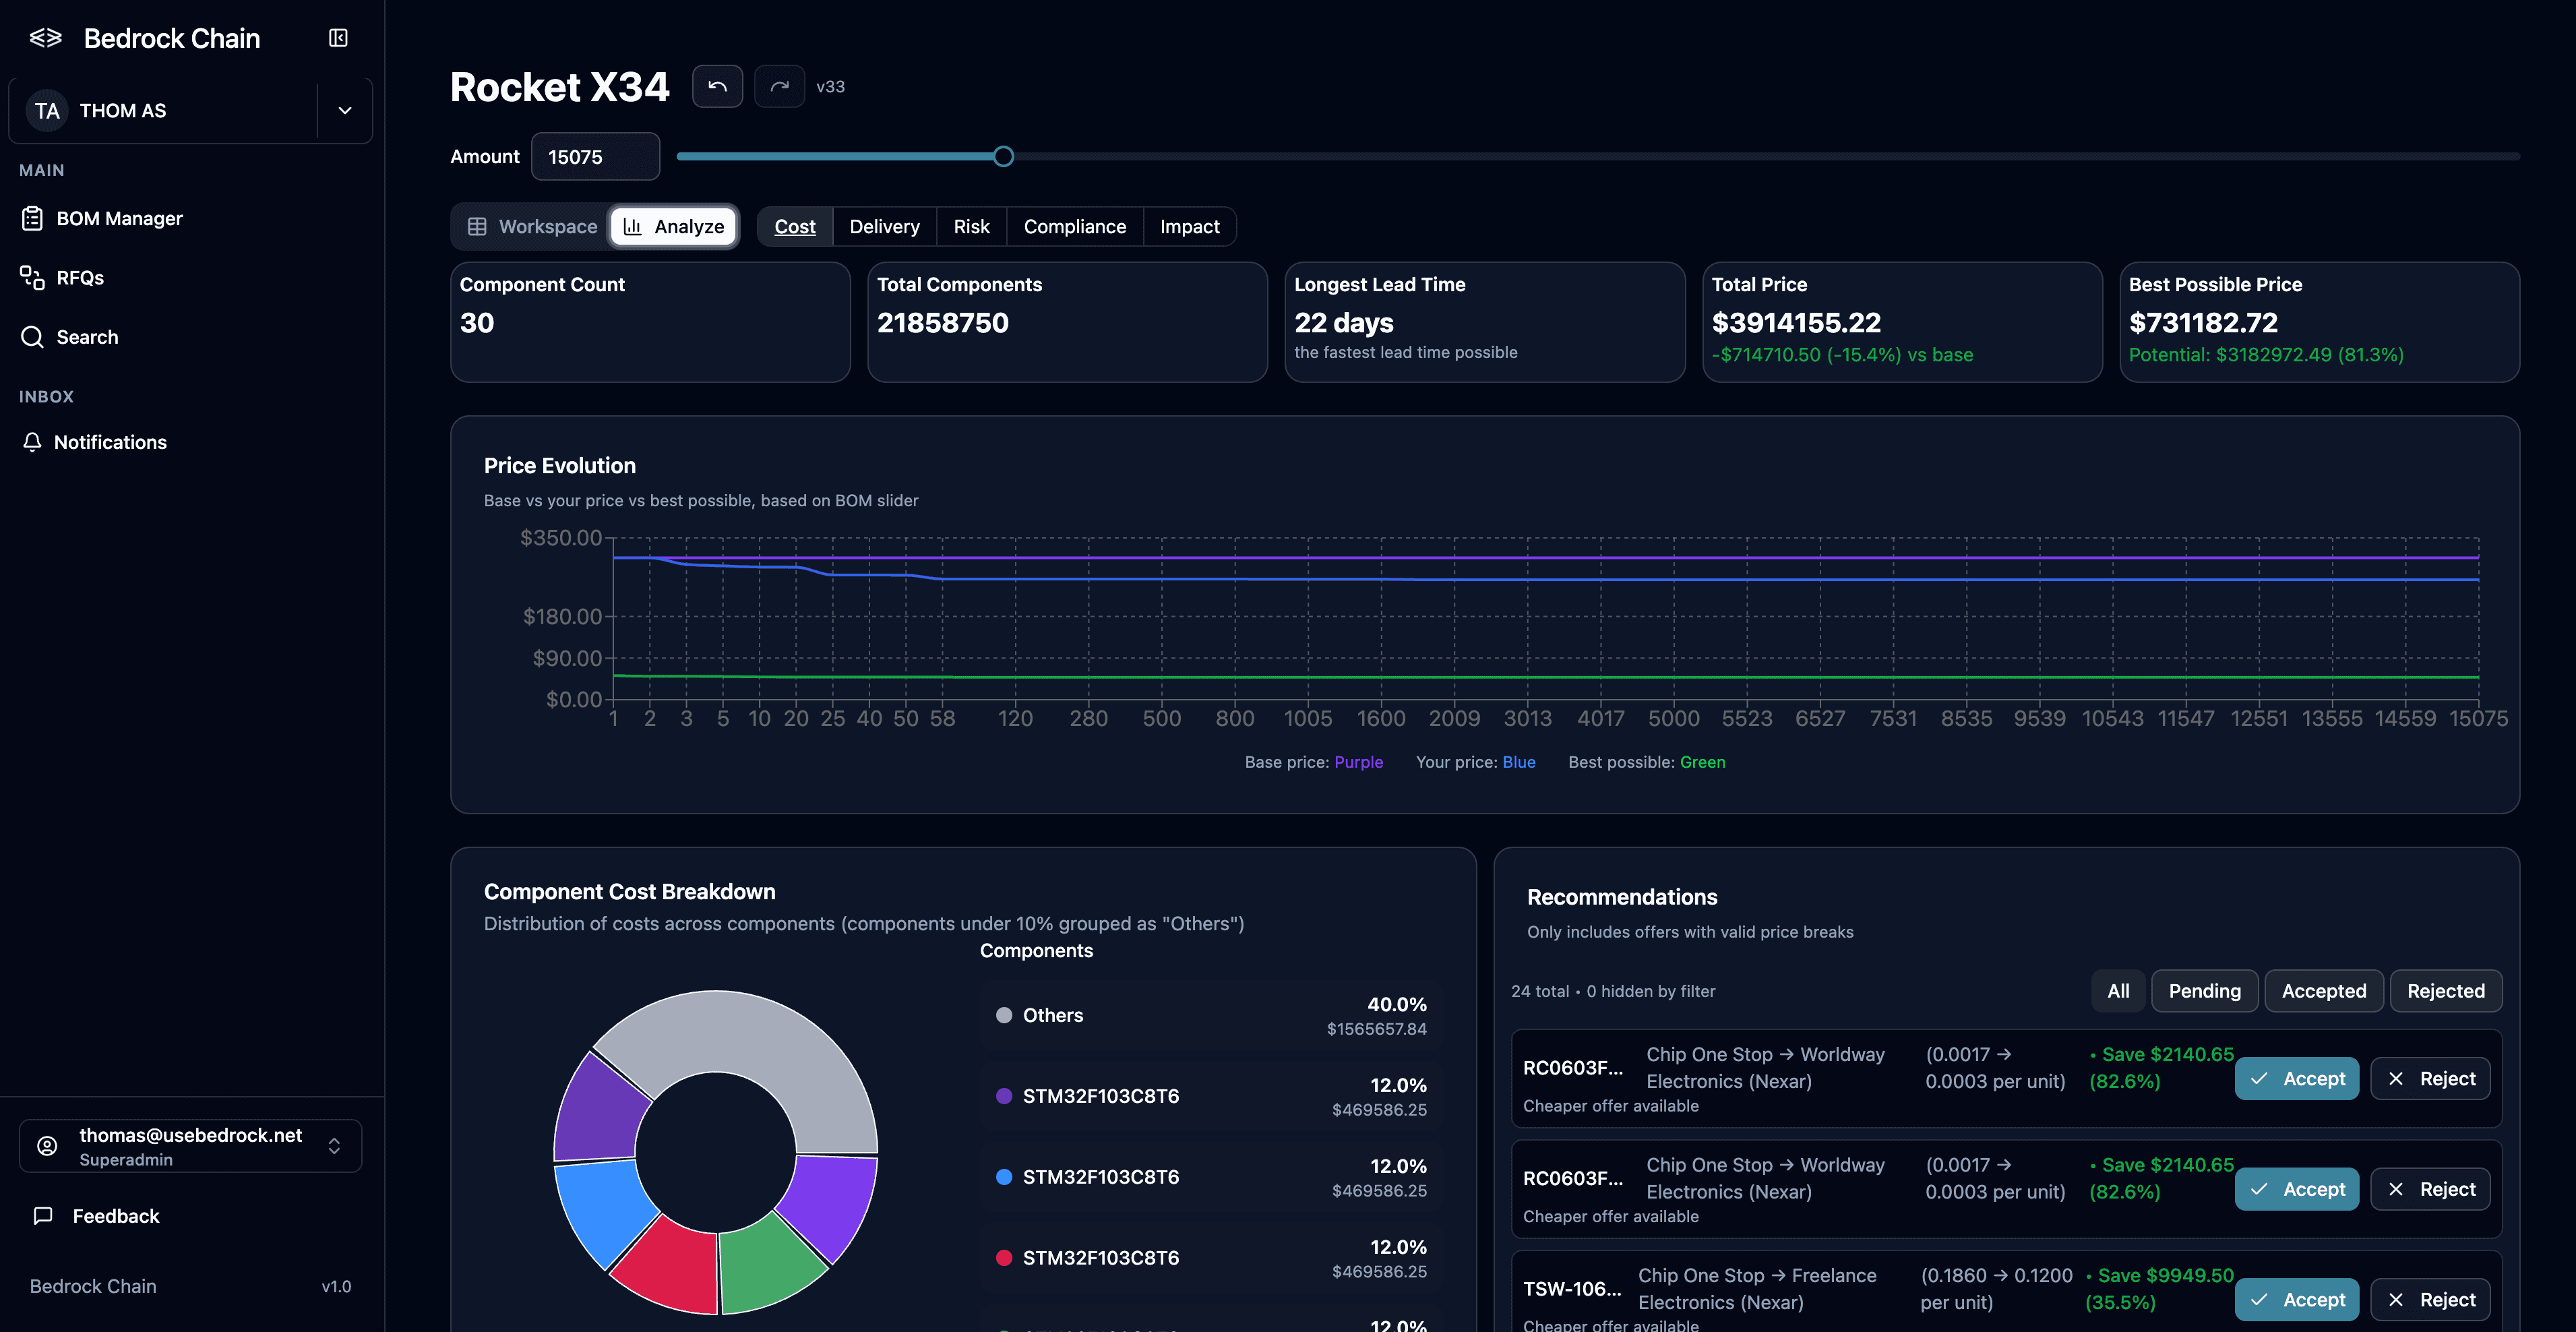Select the Search tool in the sidebar
The image size is (2576, 1332).
(x=87, y=337)
